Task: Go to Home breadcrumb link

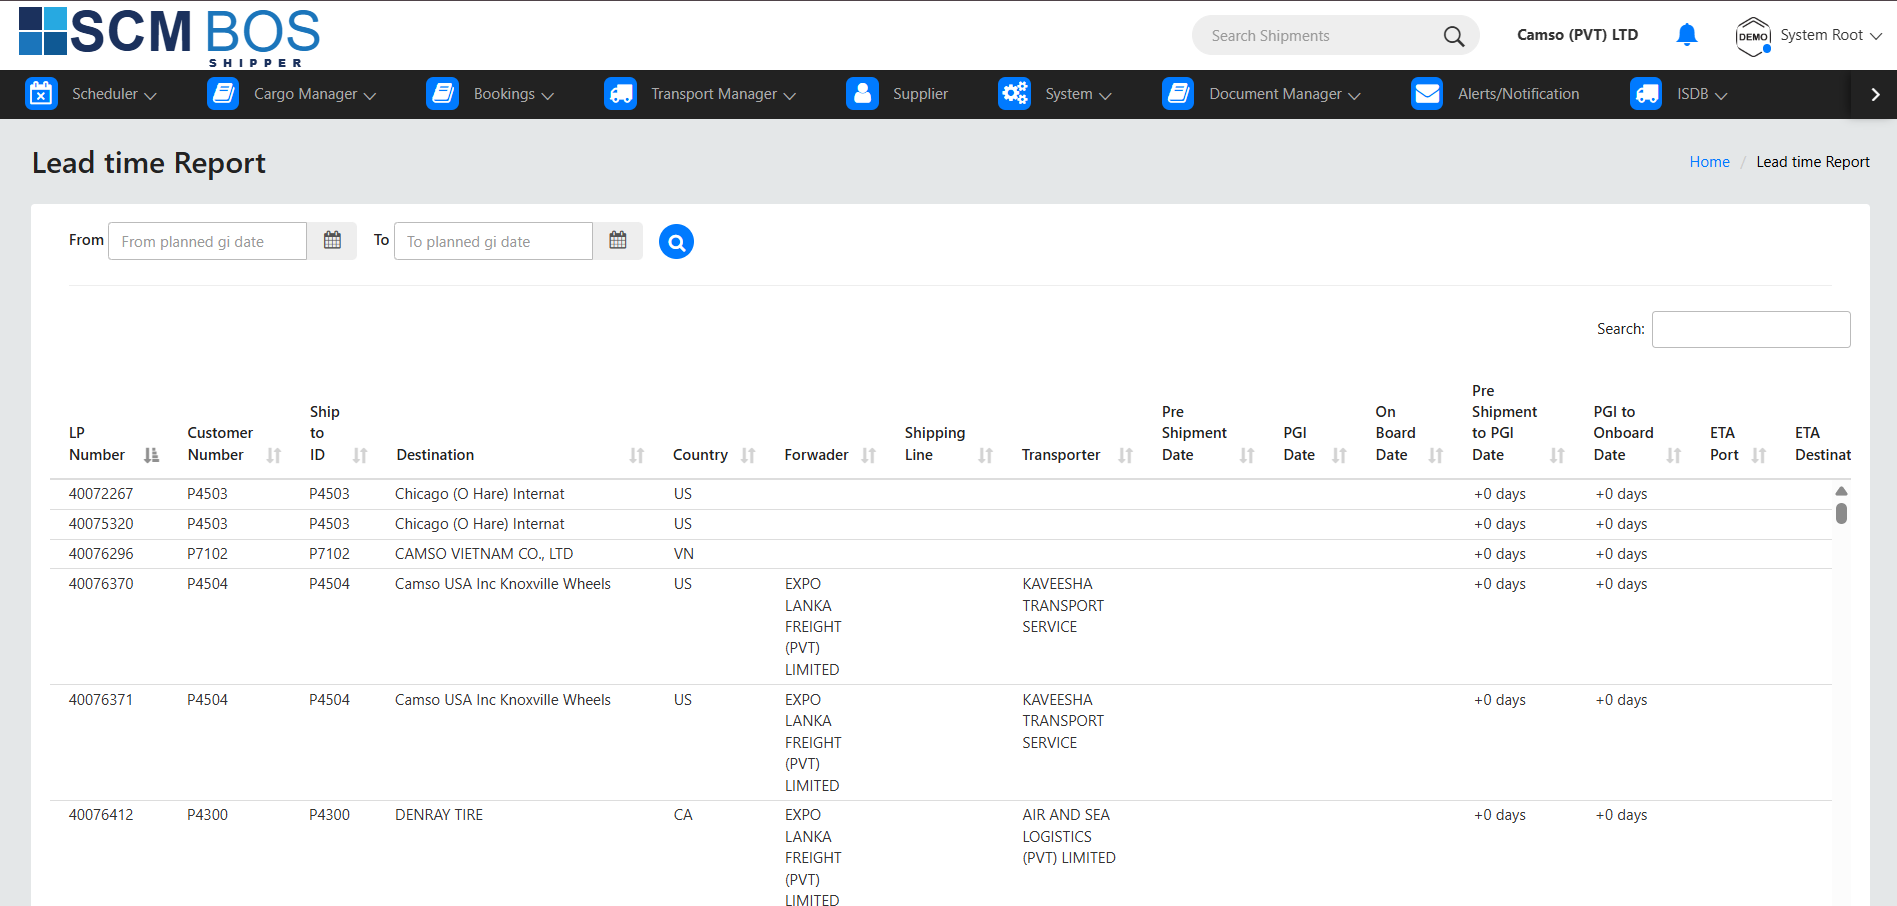Action: tap(1709, 162)
